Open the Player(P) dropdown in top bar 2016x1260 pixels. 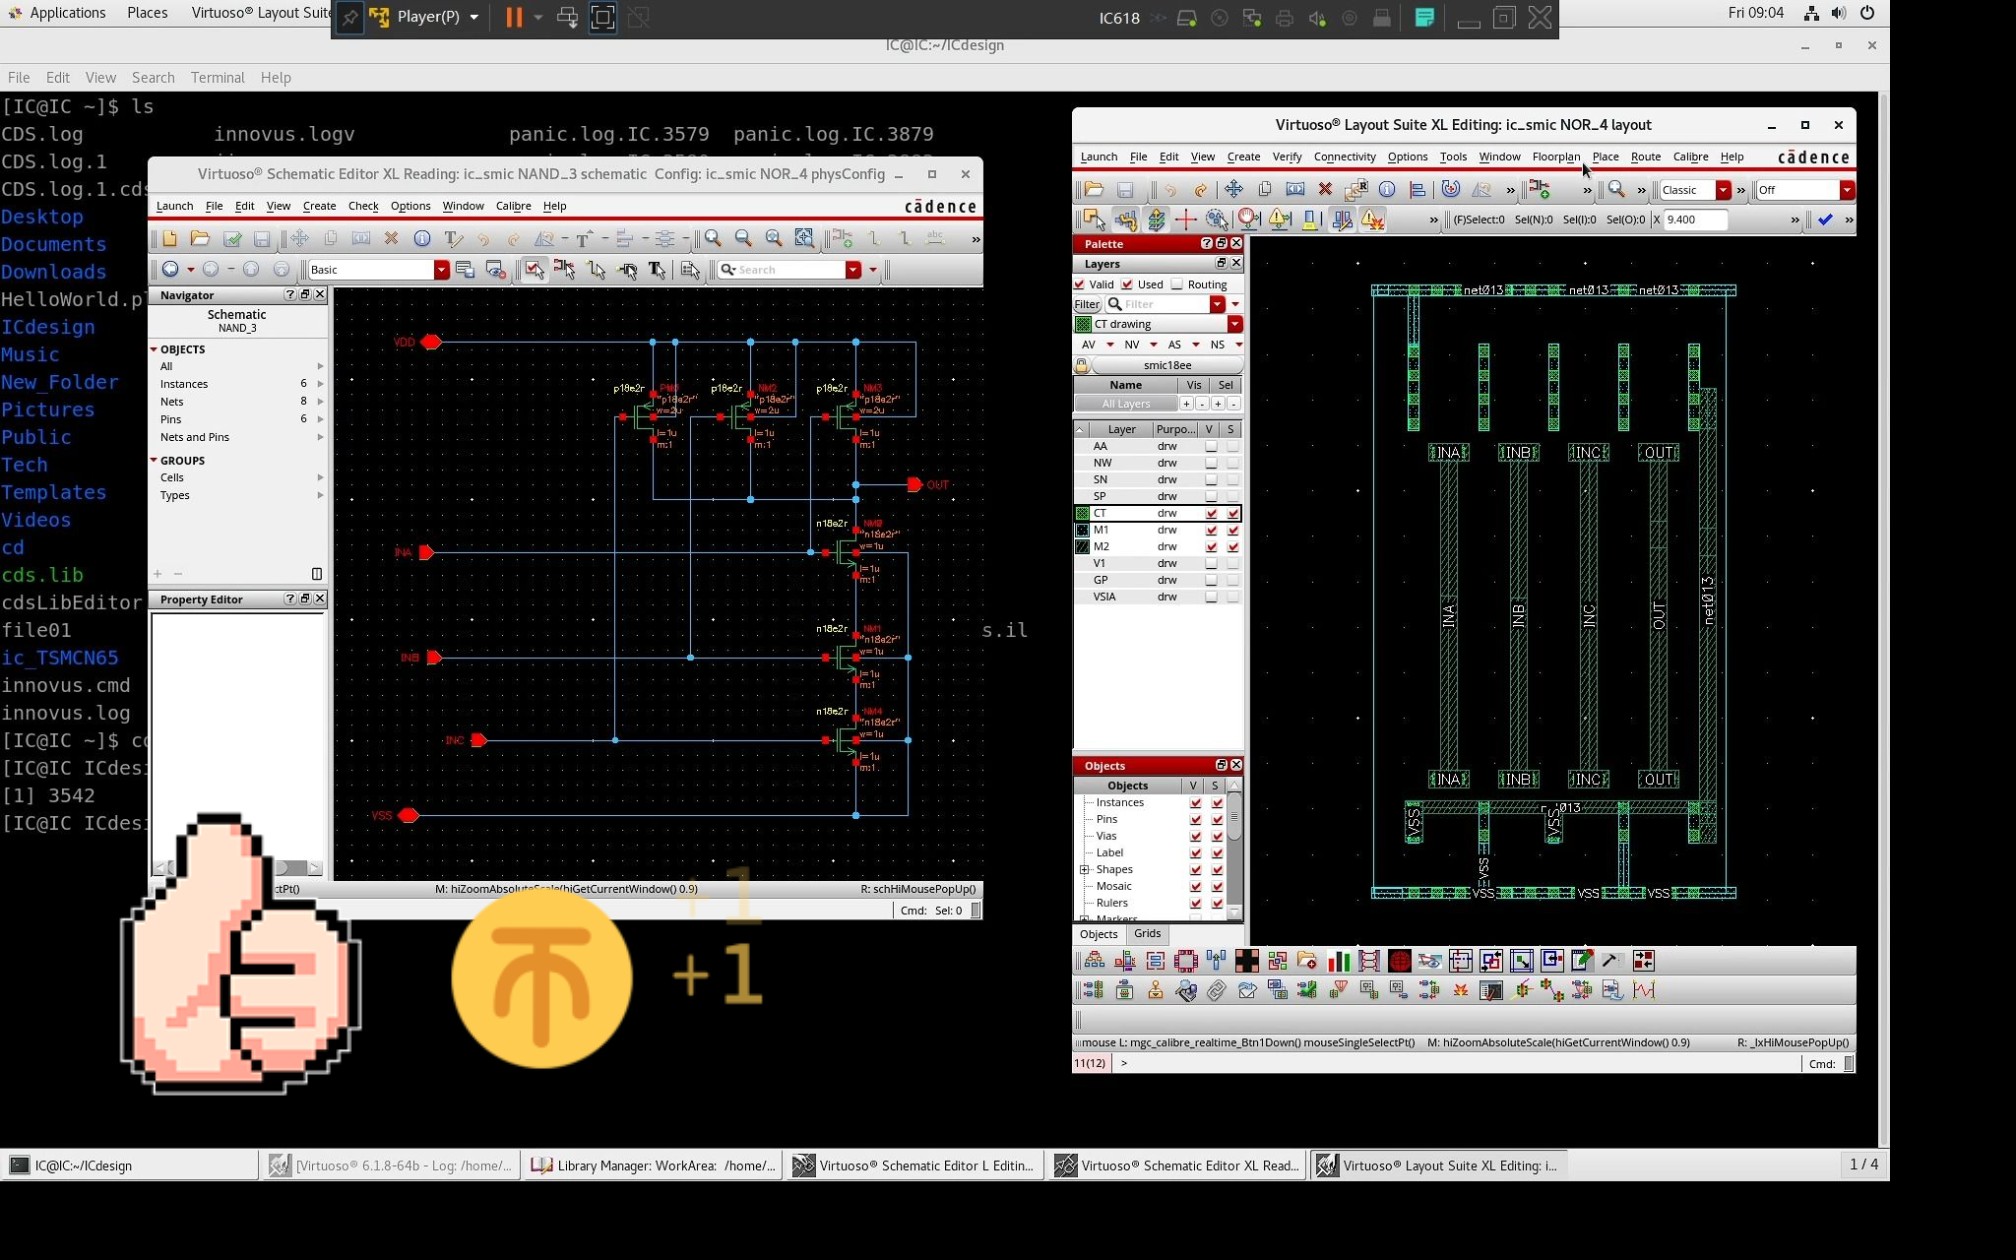474,17
